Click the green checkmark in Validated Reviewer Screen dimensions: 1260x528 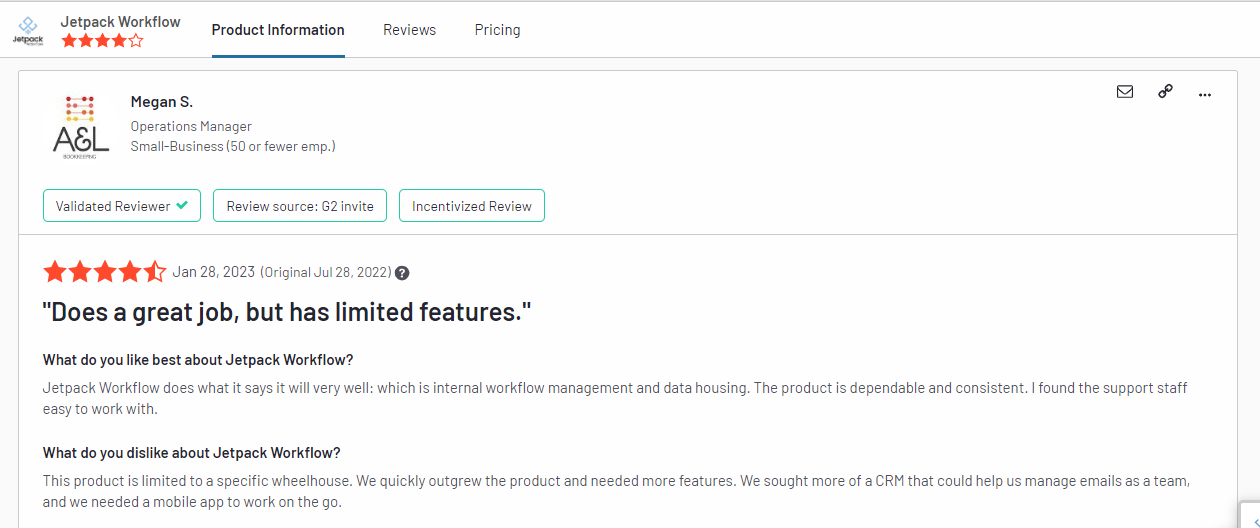pos(182,205)
